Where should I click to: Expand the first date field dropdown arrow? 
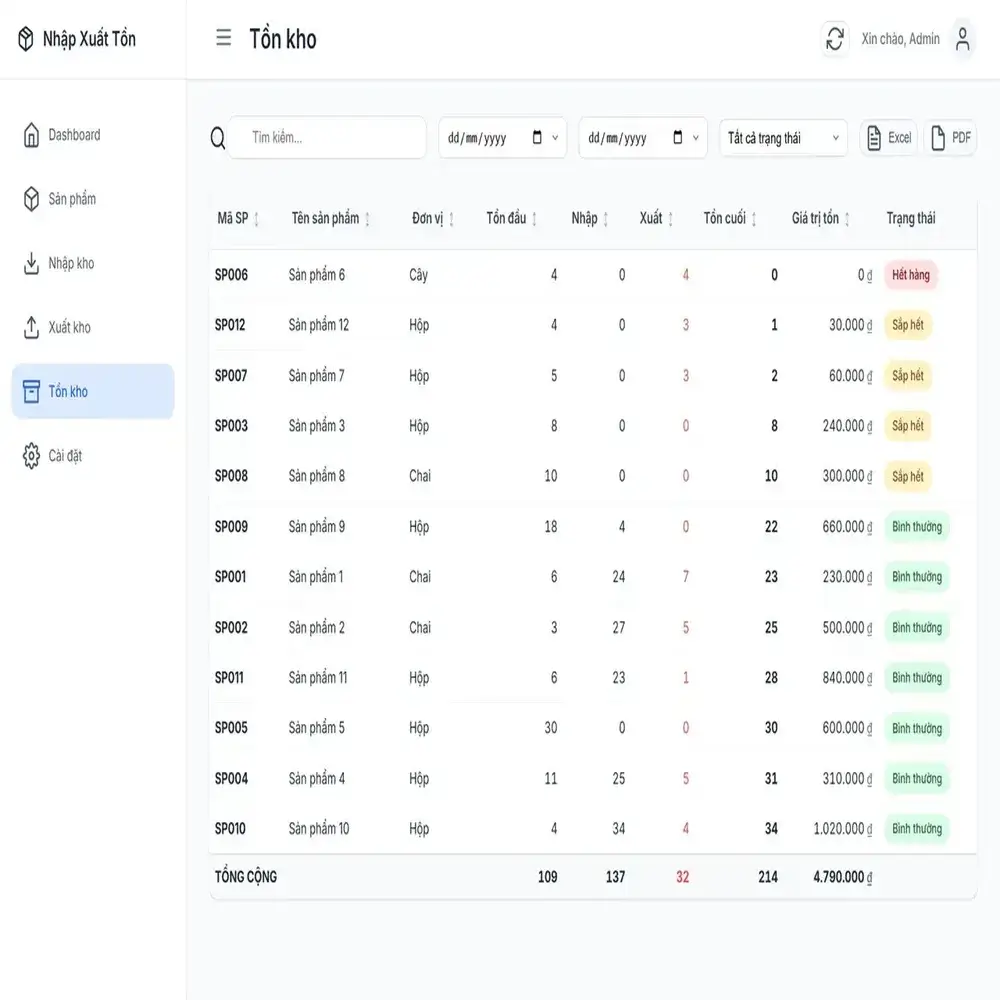555,138
